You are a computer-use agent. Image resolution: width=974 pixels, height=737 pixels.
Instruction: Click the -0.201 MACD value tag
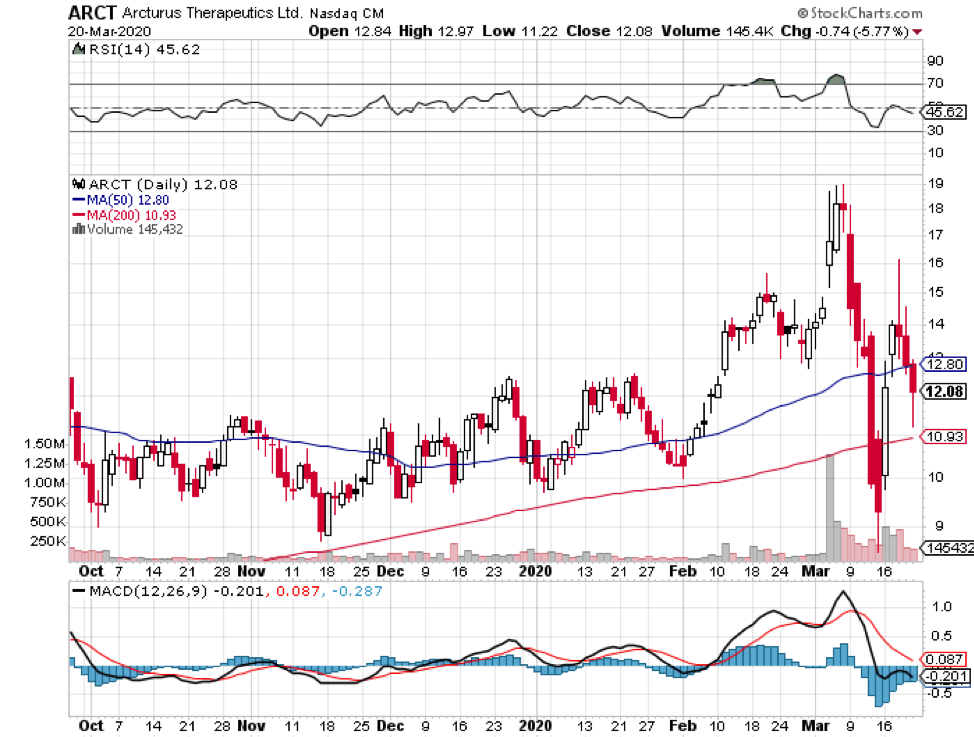click(944, 677)
